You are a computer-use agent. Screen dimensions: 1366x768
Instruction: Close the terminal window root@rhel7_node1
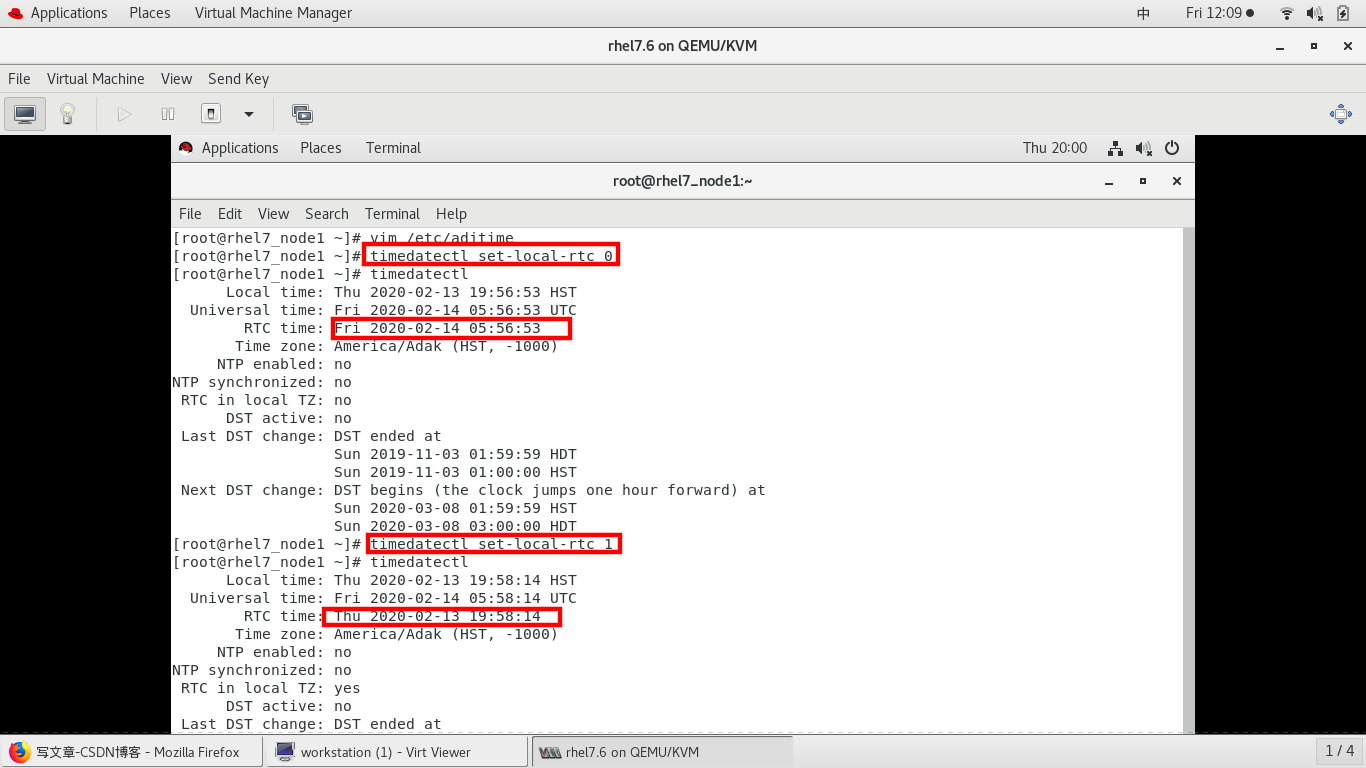click(x=1177, y=181)
